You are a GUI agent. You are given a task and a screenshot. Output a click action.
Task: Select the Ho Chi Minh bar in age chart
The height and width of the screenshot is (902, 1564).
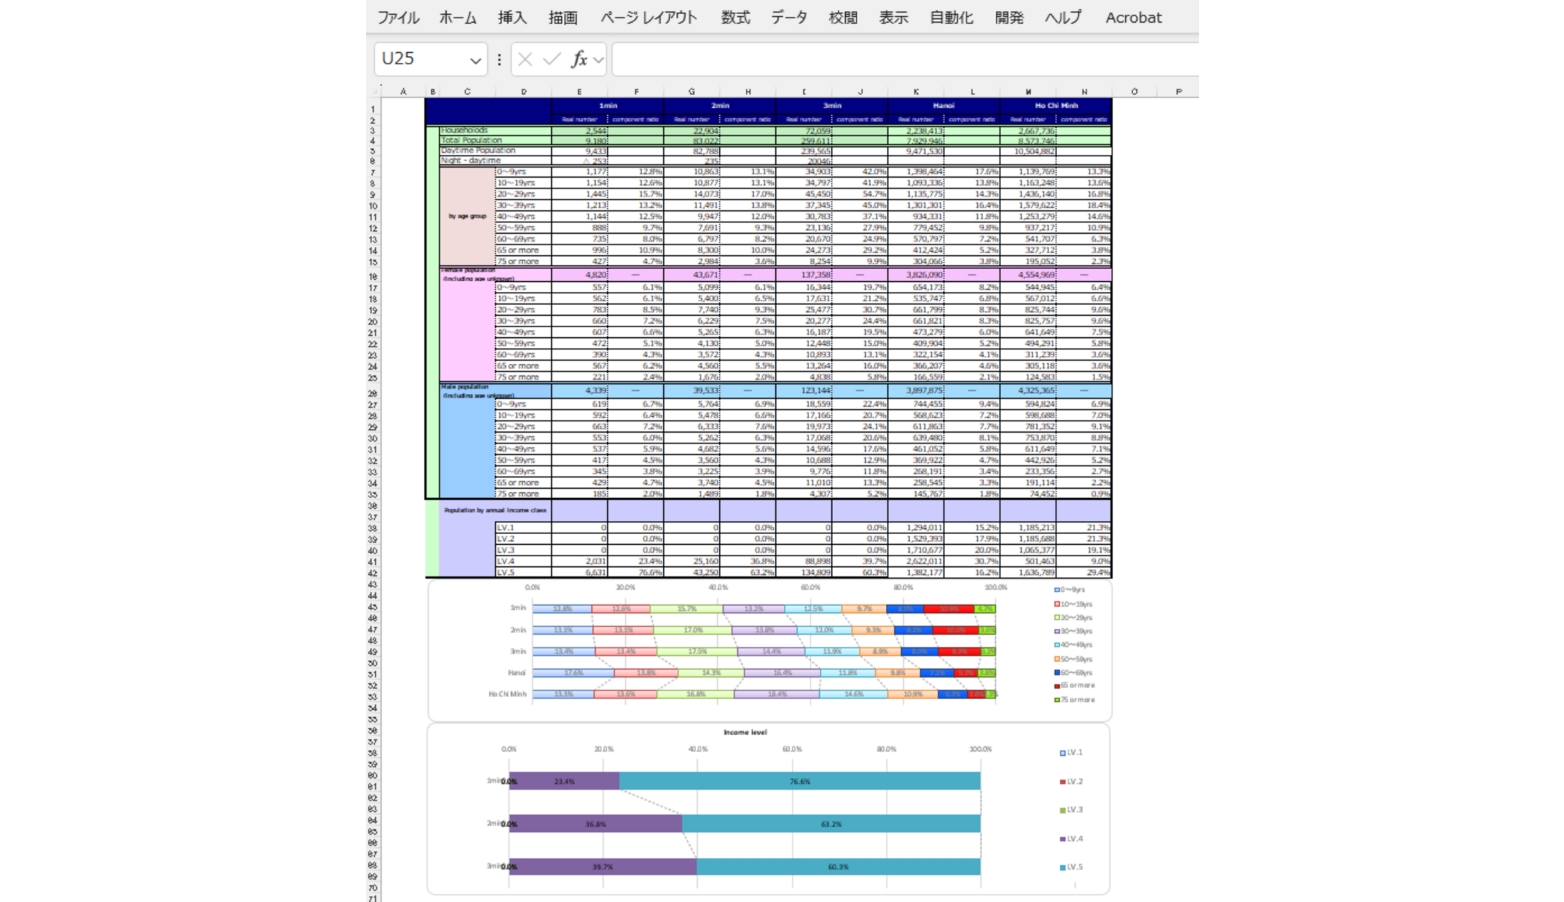pos(764,694)
